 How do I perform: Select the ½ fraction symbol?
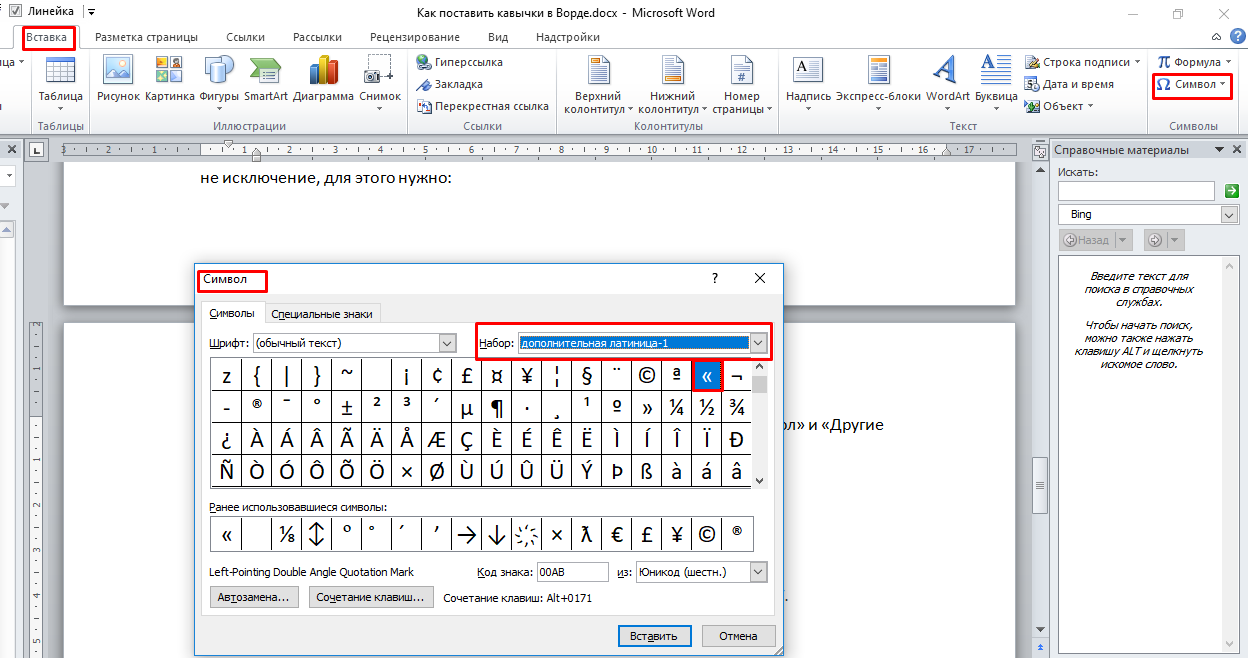pos(707,407)
